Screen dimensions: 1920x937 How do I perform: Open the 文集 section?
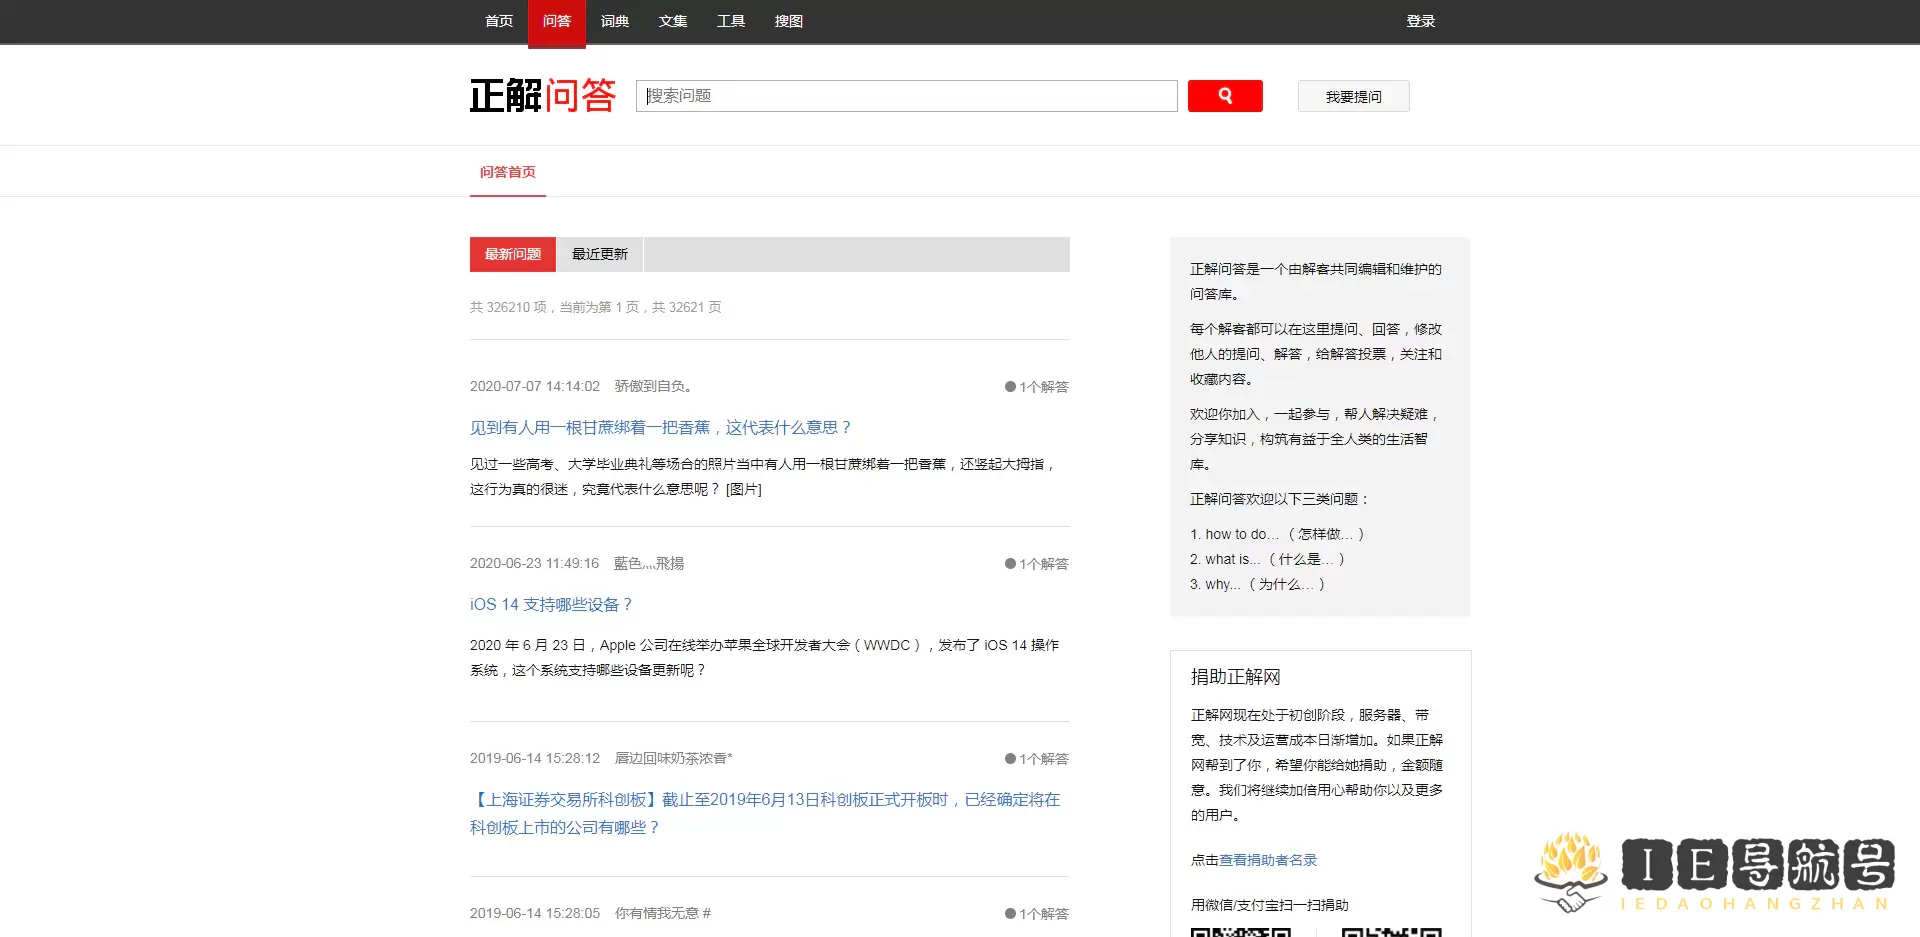(x=672, y=21)
